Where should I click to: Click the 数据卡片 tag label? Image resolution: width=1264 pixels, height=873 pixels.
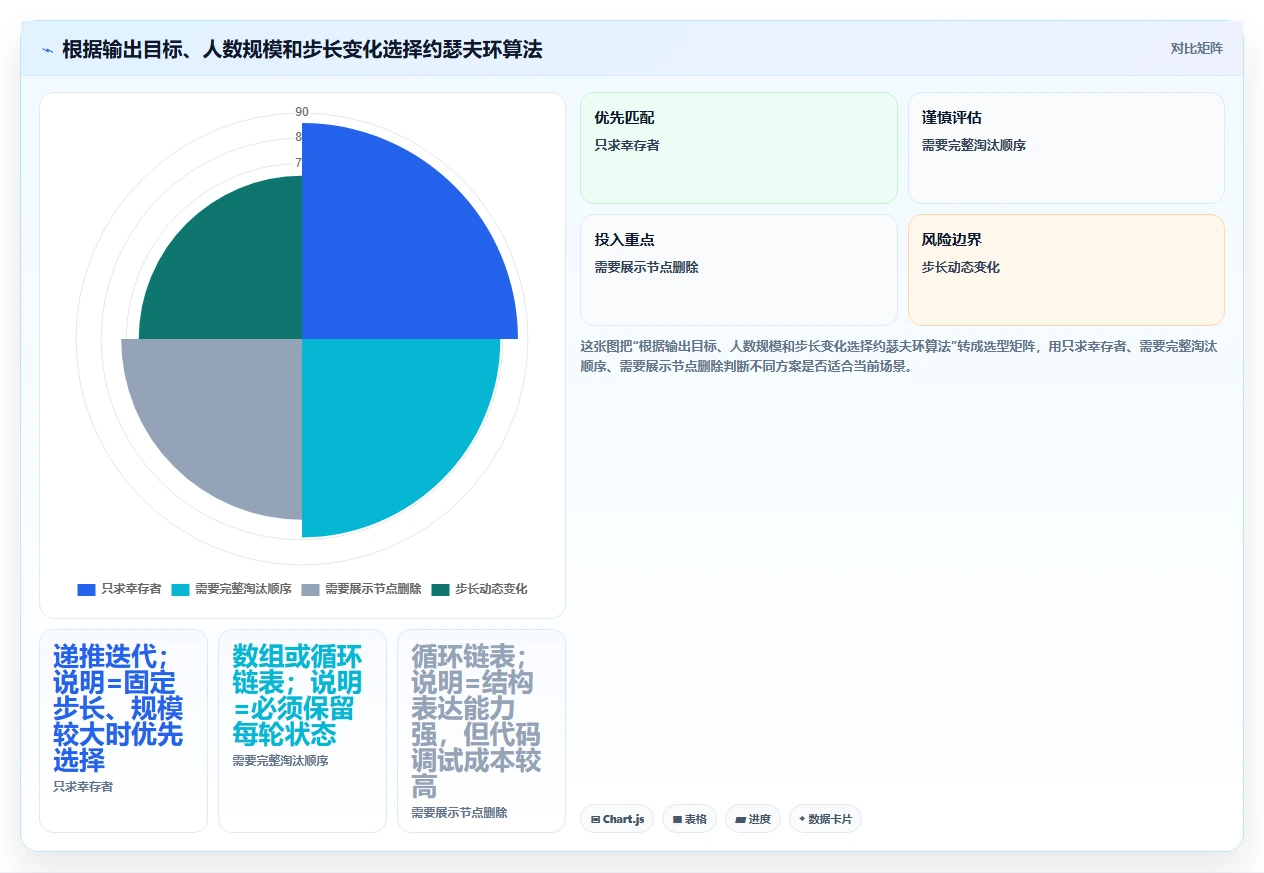coord(830,819)
